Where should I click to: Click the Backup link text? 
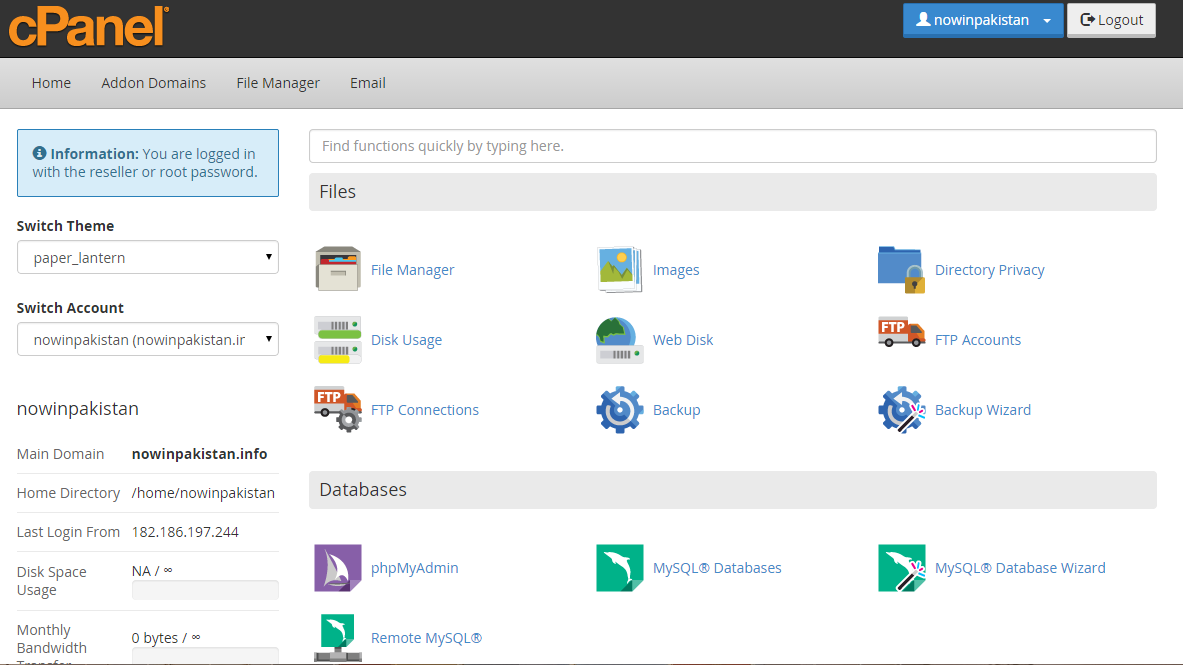tap(676, 409)
